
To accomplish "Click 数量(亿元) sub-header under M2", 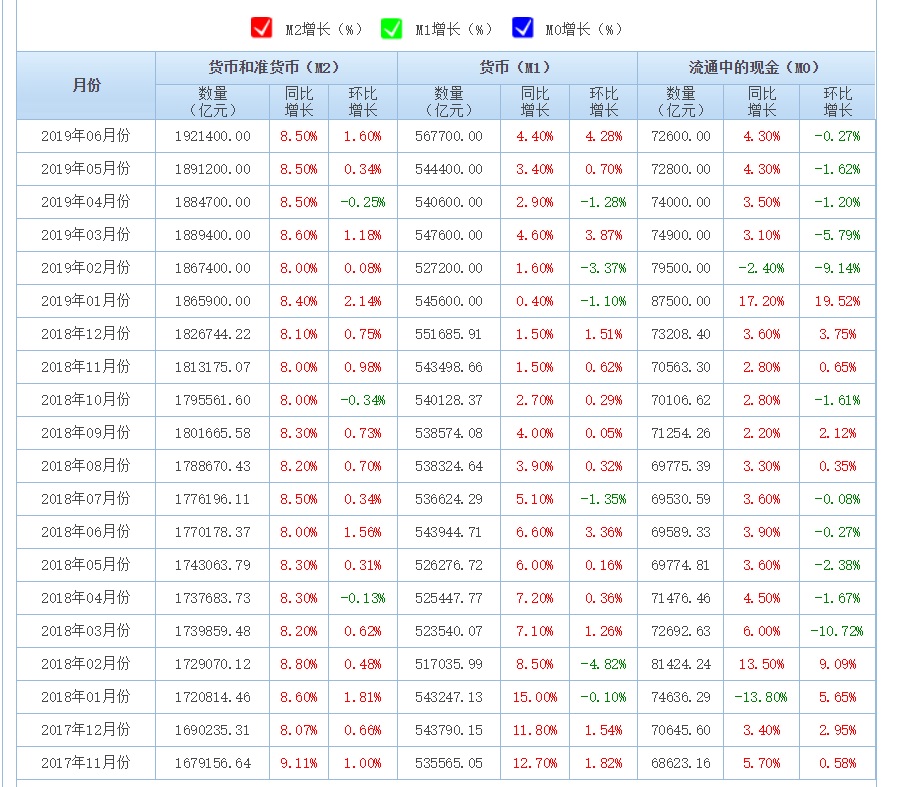I will [212, 102].
